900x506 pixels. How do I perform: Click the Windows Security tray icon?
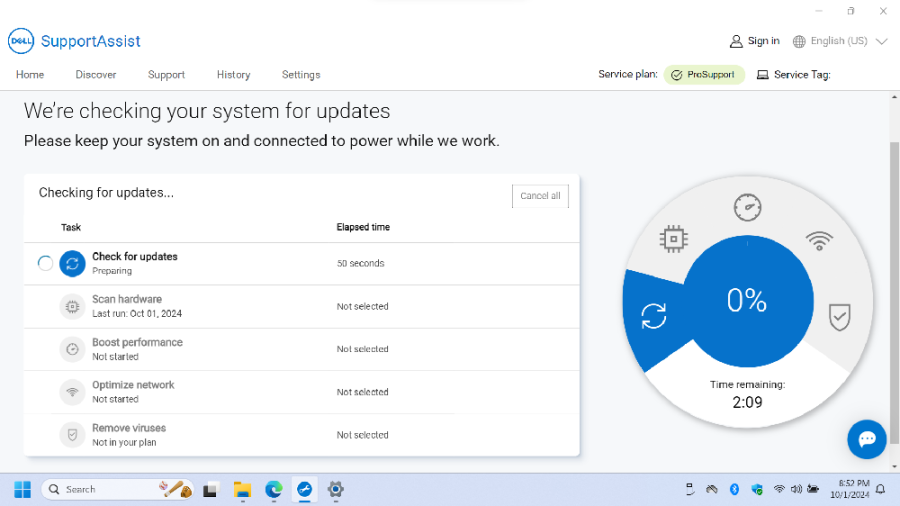pyautogui.click(x=757, y=489)
